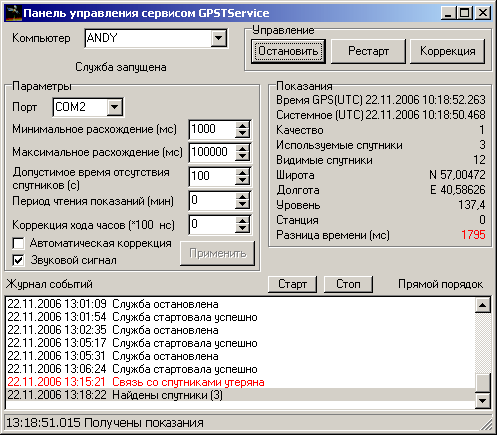Click the window resize grip in status bar
The image size is (497, 435).
(x=486, y=424)
